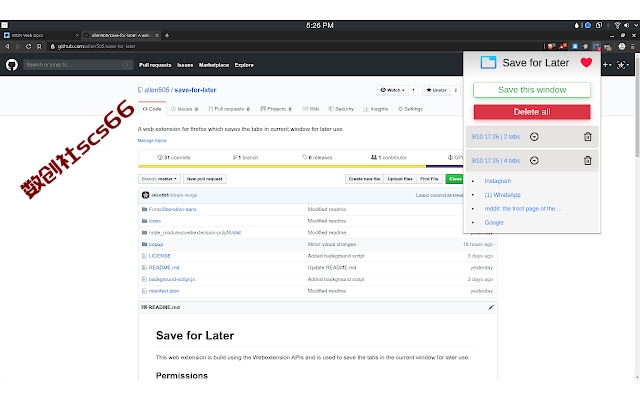Reload the page with the refresh icon
640x400 pixels.
tap(29, 47)
